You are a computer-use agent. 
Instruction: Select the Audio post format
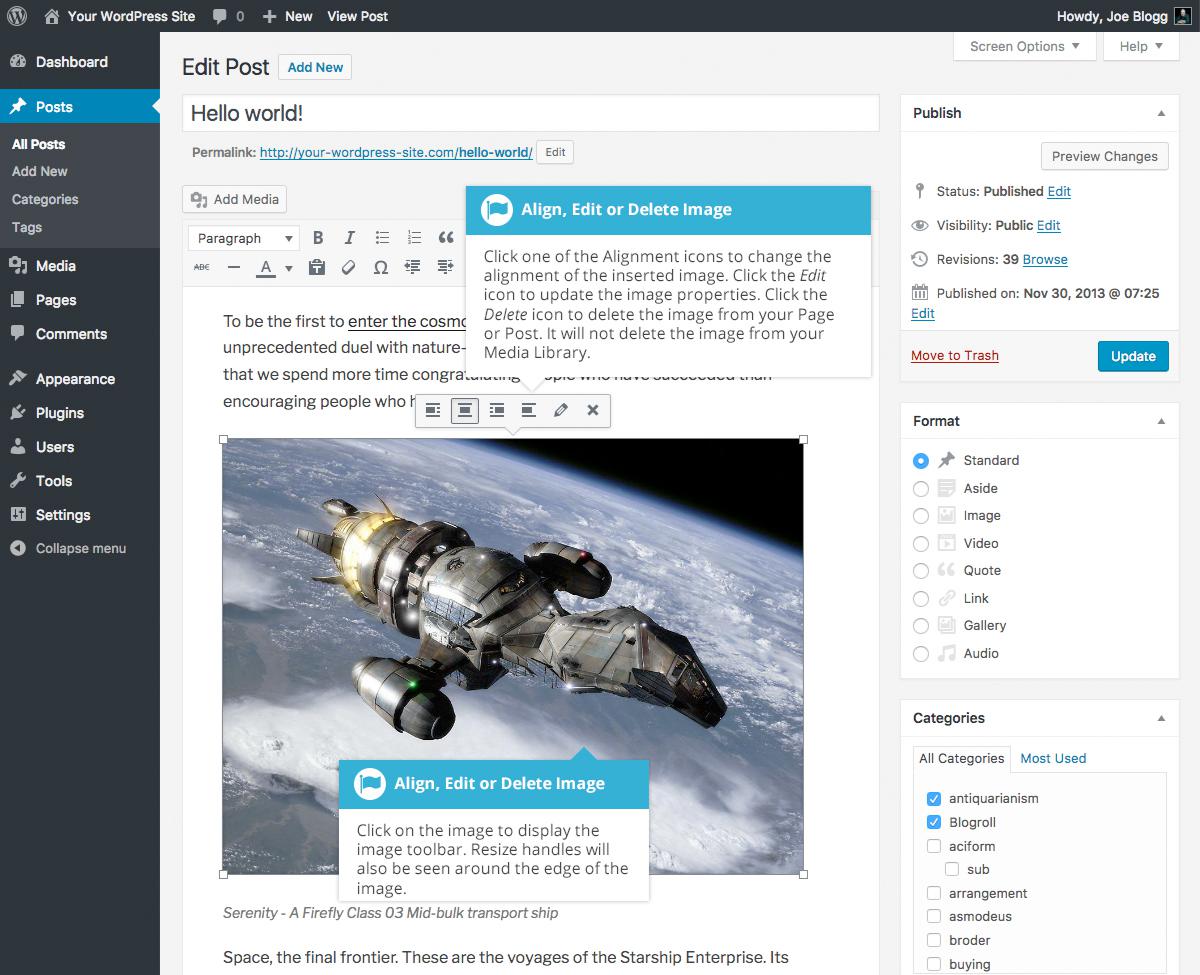[x=921, y=654]
